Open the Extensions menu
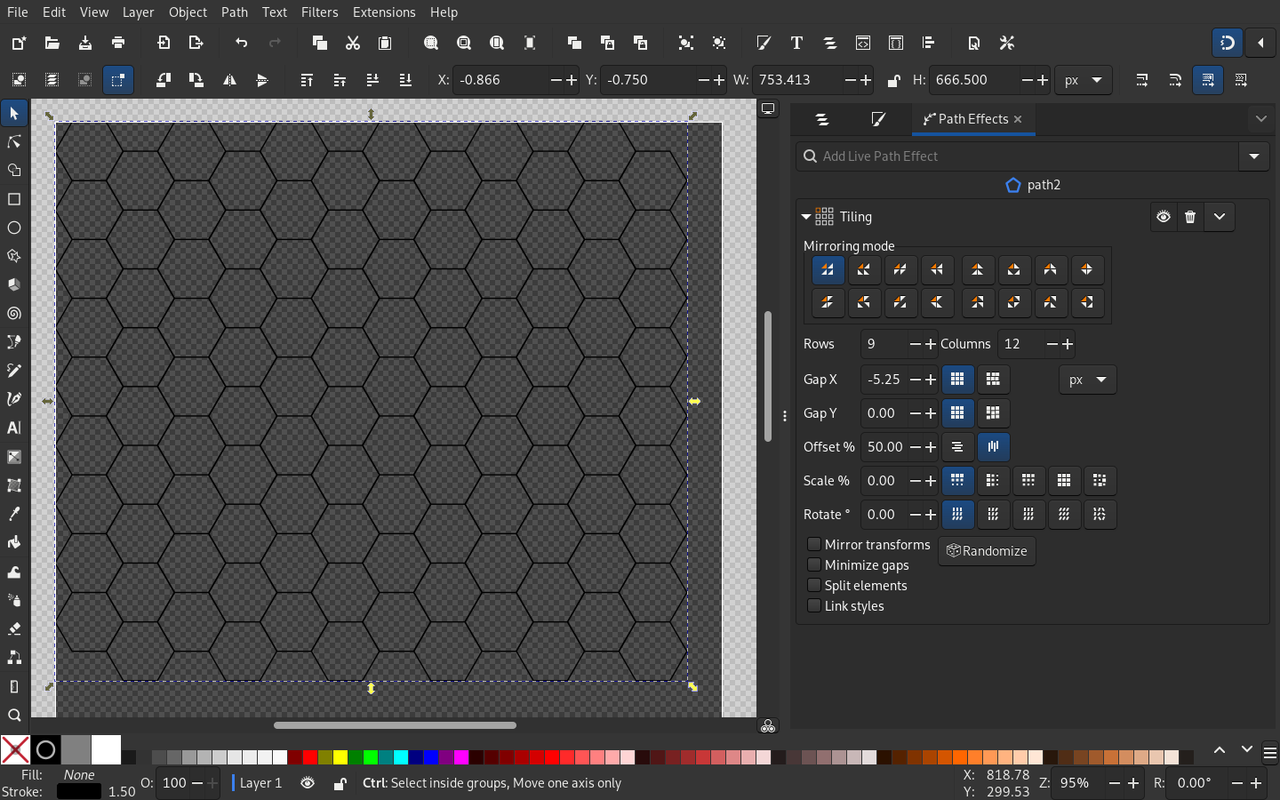The height and width of the screenshot is (800, 1280). (x=383, y=12)
